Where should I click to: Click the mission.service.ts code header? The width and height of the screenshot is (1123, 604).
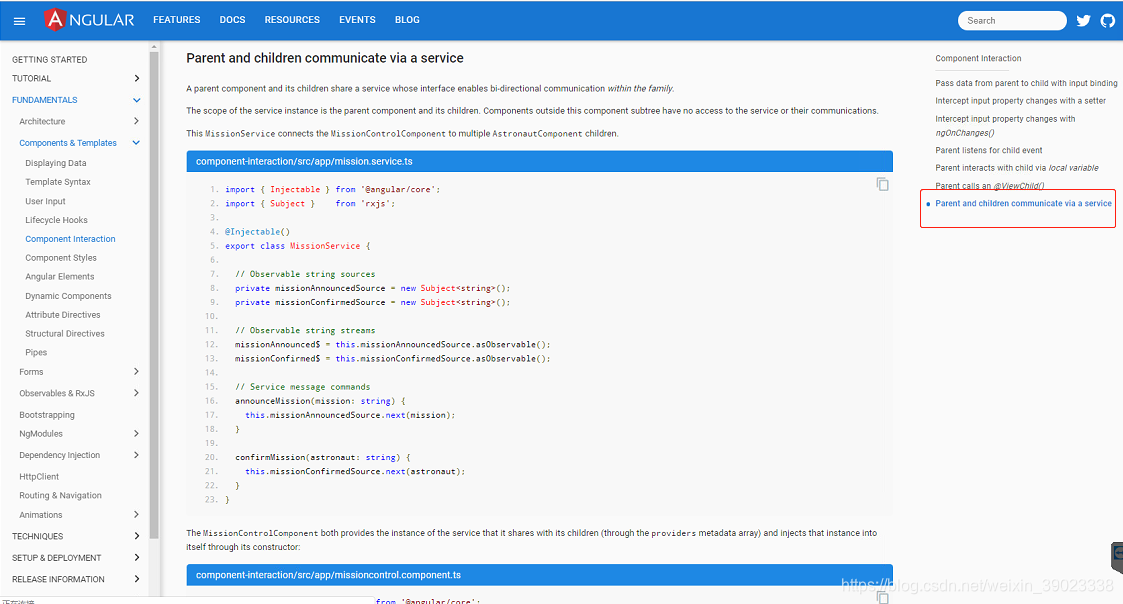539,161
